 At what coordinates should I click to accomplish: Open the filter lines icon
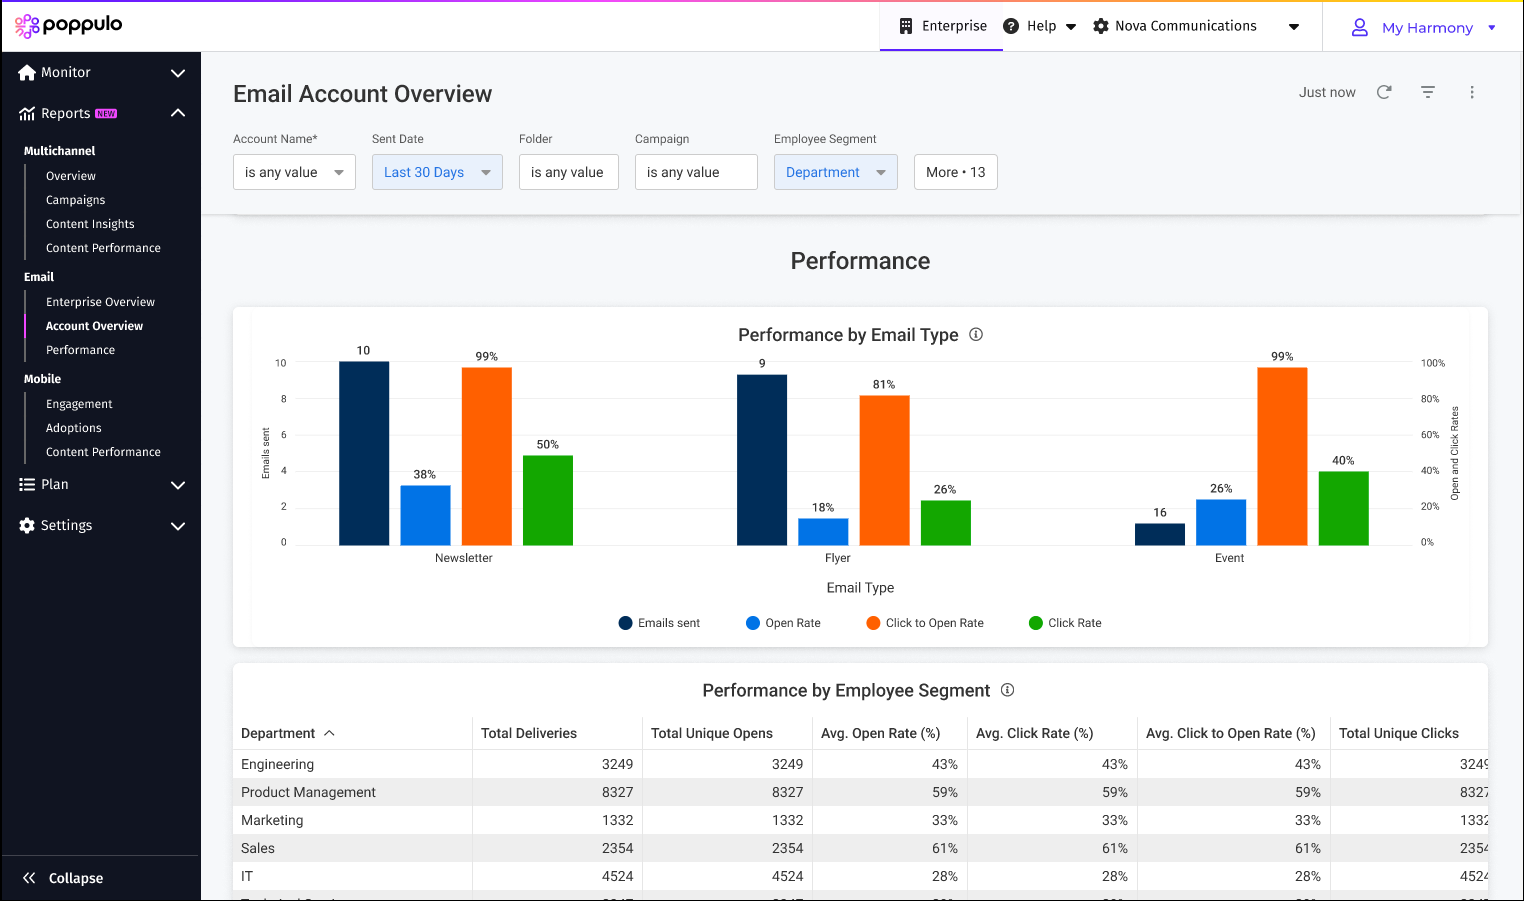point(1428,92)
